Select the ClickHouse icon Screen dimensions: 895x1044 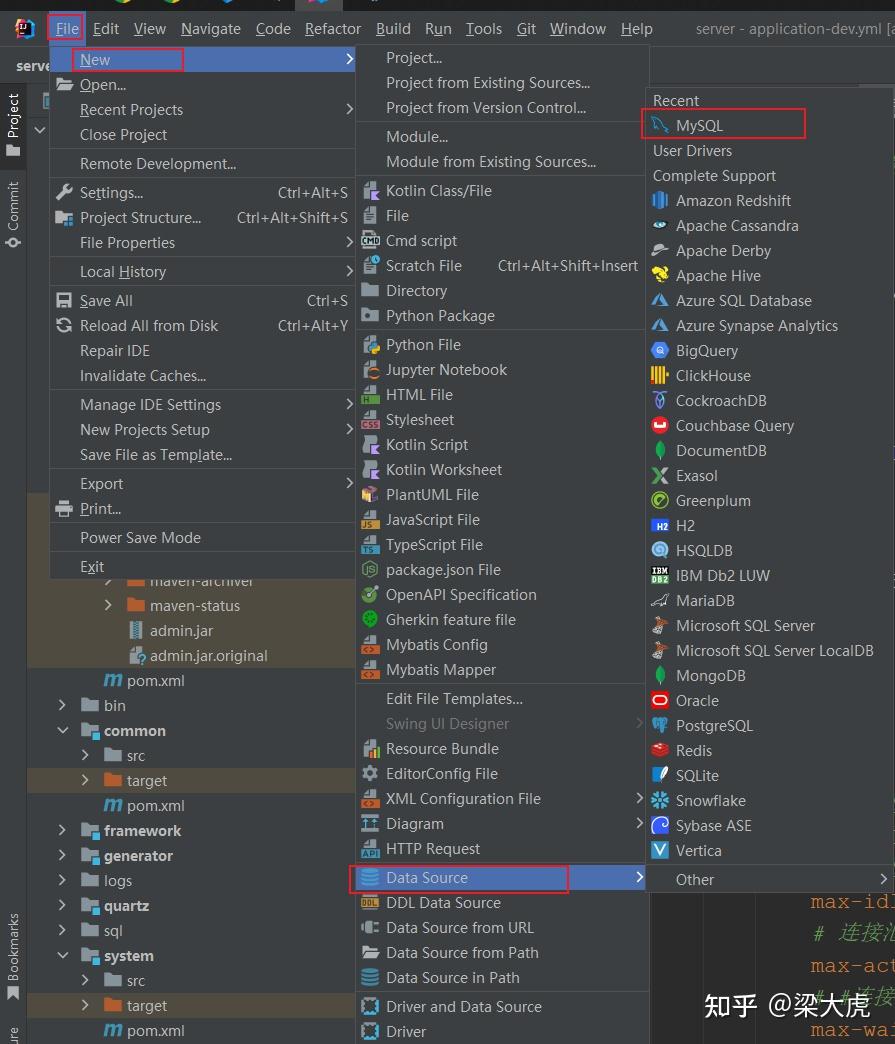[x=659, y=376]
